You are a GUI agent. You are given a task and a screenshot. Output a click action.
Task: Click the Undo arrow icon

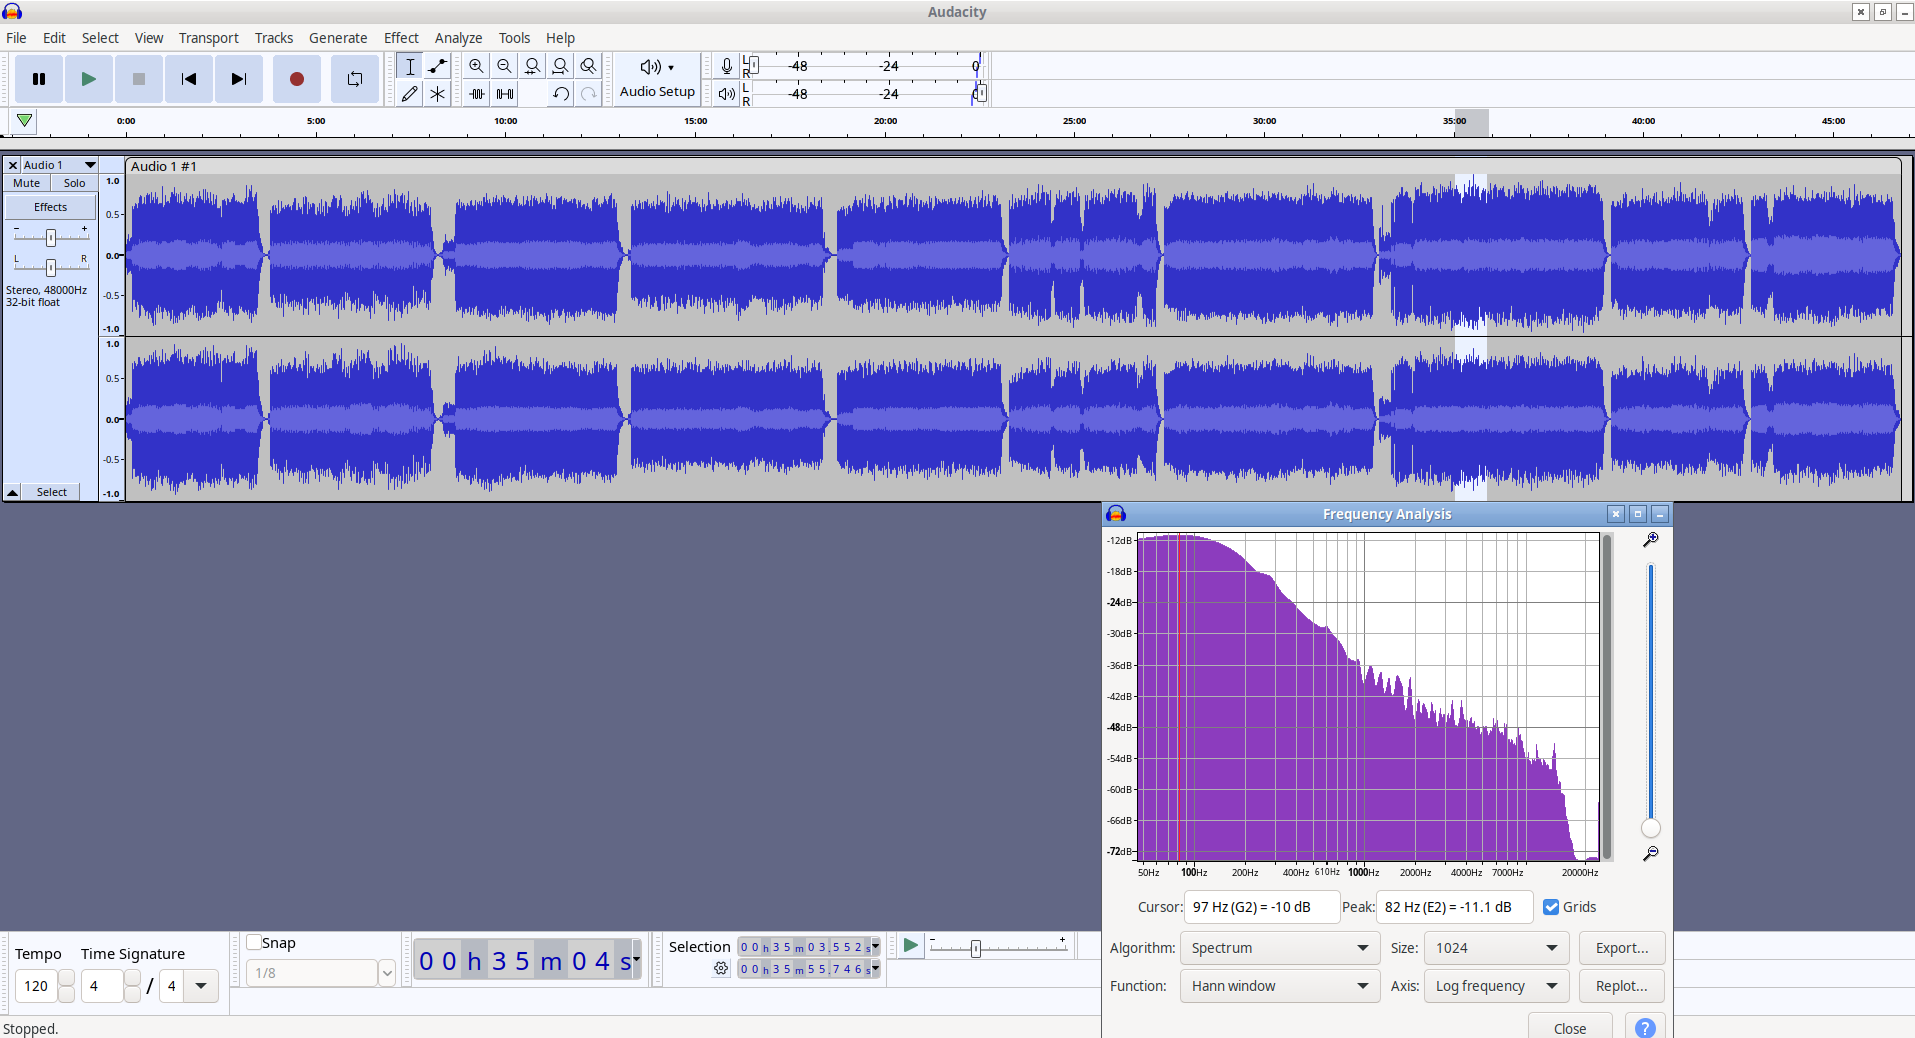tap(561, 94)
